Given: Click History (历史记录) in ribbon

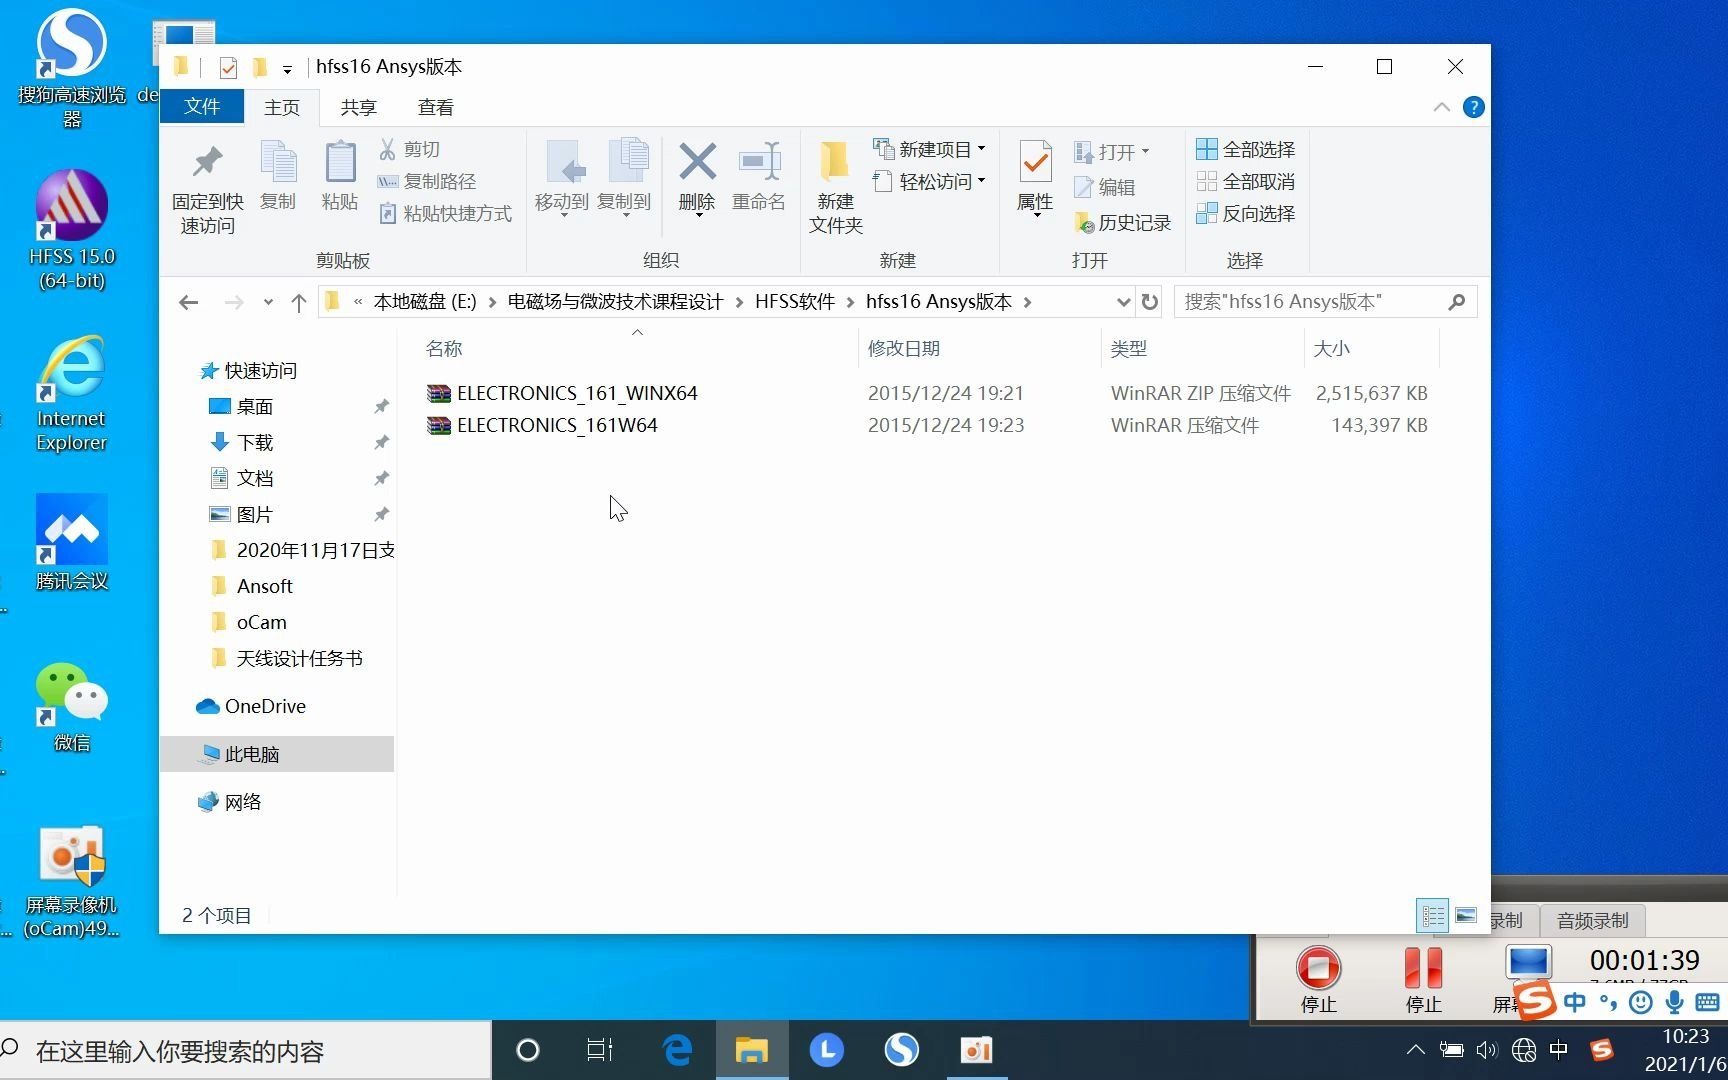Looking at the screenshot, I should [x=1122, y=223].
